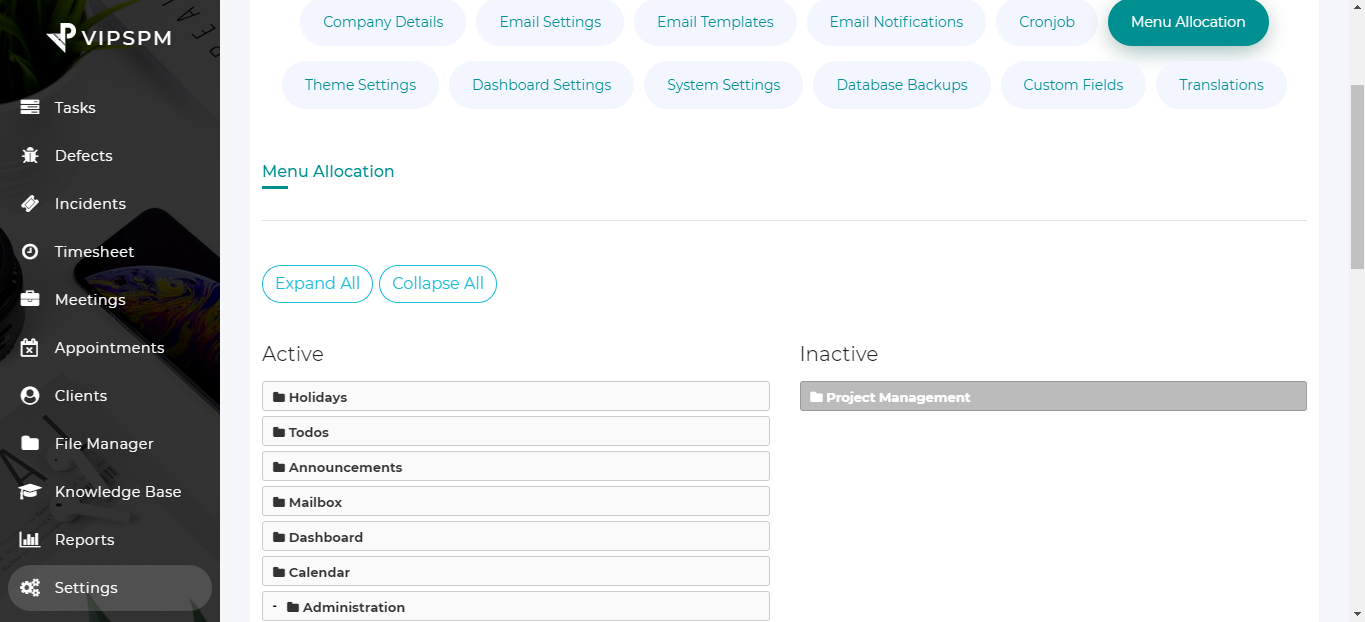Click the VIPSPM logo
The height and width of the screenshot is (622, 1365).
pos(109,38)
